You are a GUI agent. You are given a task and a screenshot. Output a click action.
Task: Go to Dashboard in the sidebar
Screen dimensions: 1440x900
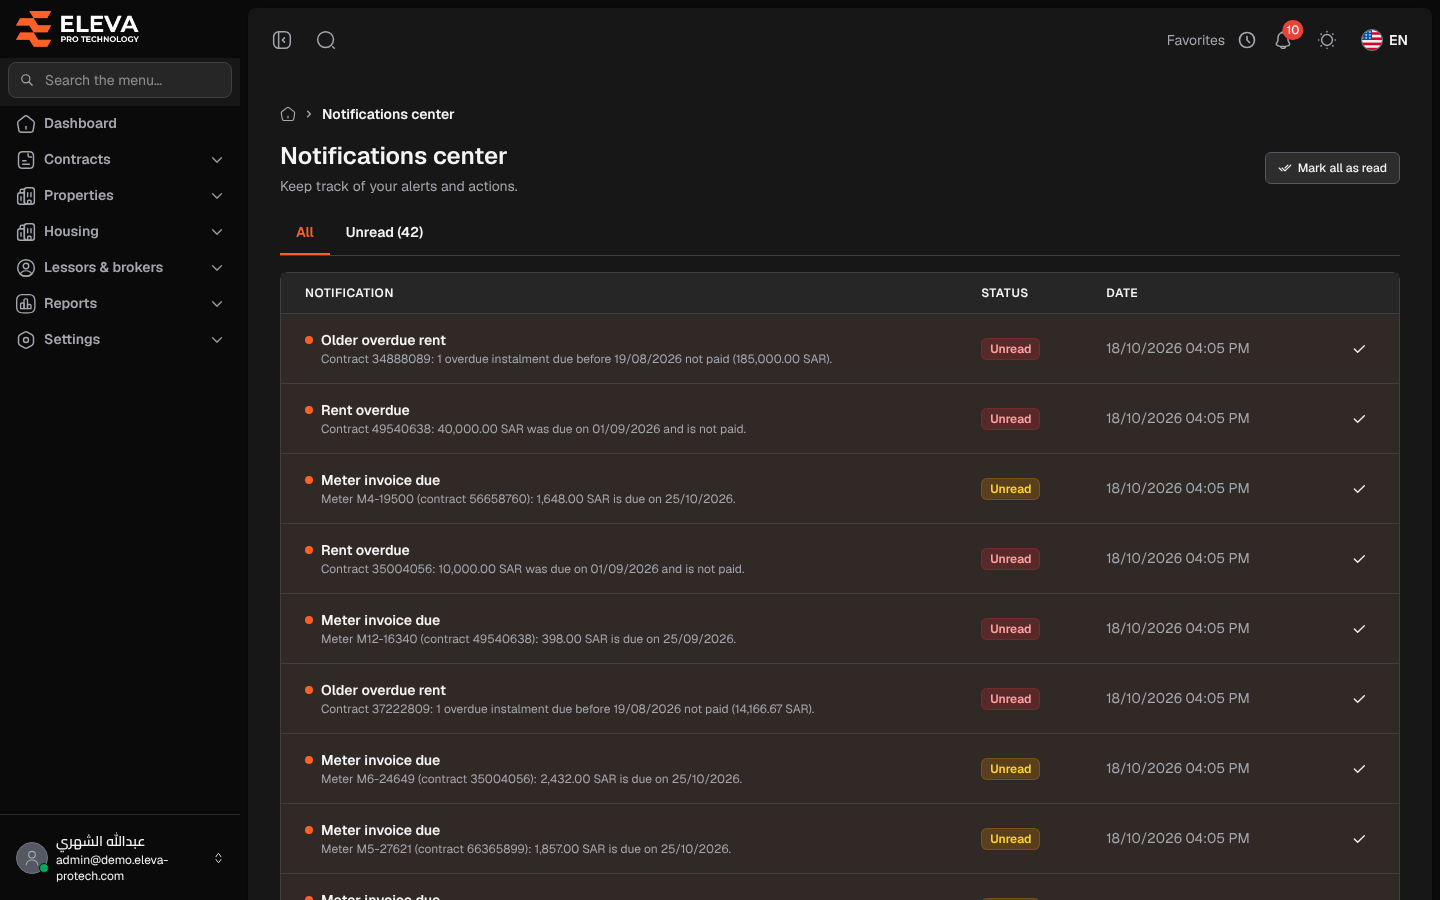pos(120,124)
